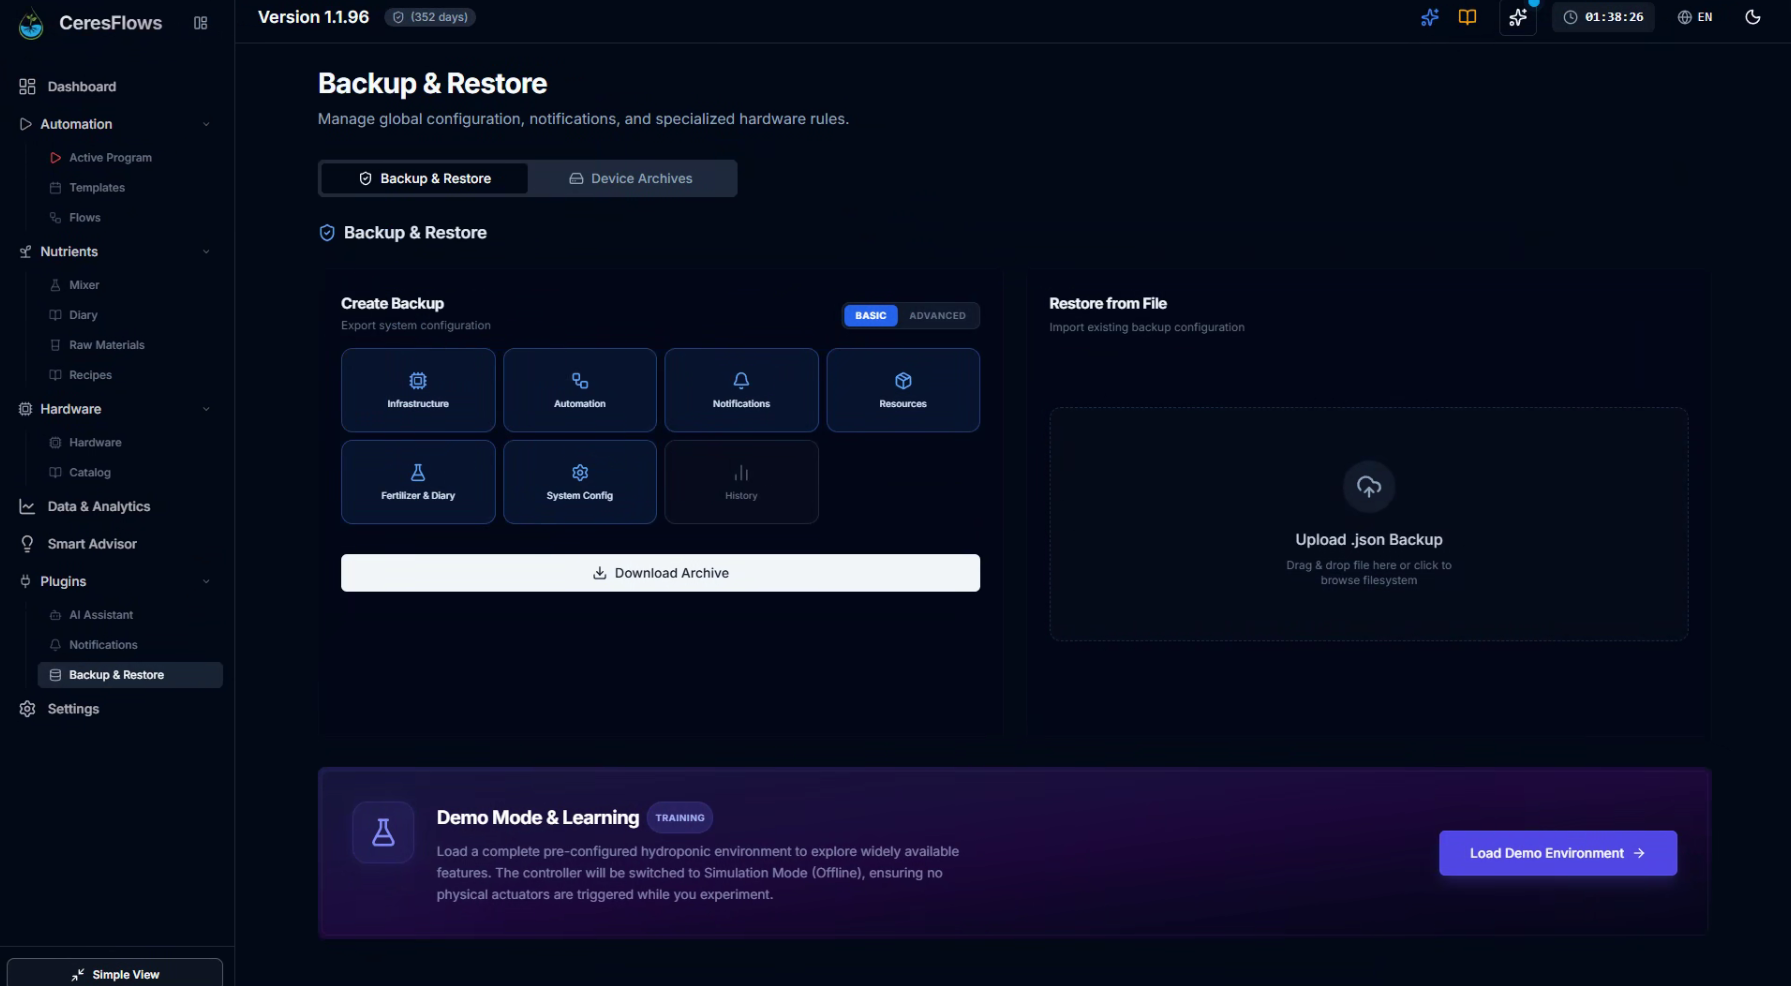1791x986 pixels.
Task: Select the Backup & Restore tab
Action: (x=425, y=179)
